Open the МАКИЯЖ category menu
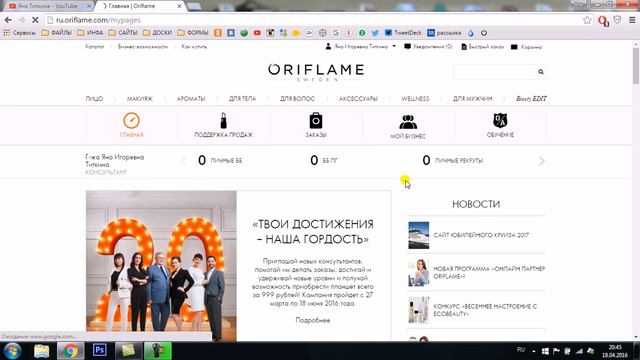This screenshot has width=640, height=360. tap(140, 99)
